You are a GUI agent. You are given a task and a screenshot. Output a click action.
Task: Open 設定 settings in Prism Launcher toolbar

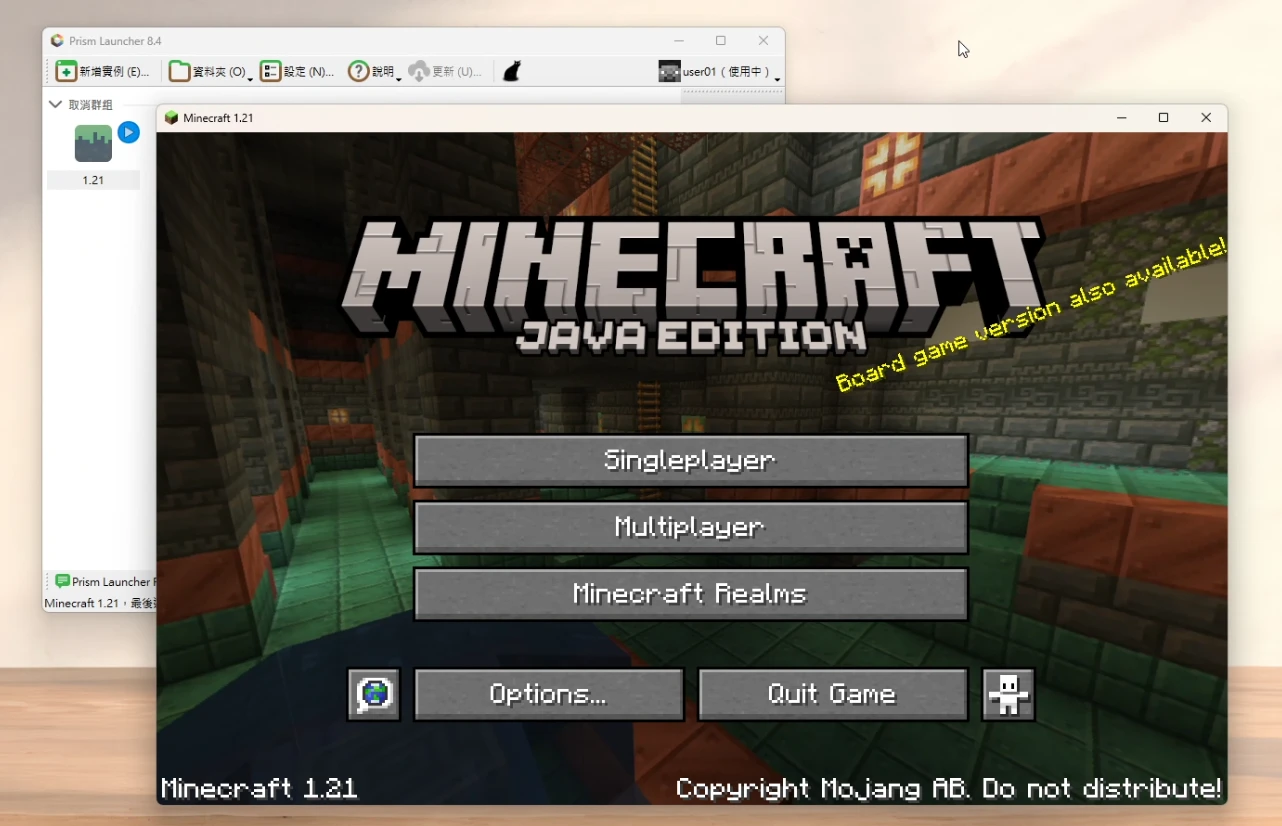[x=297, y=71]
